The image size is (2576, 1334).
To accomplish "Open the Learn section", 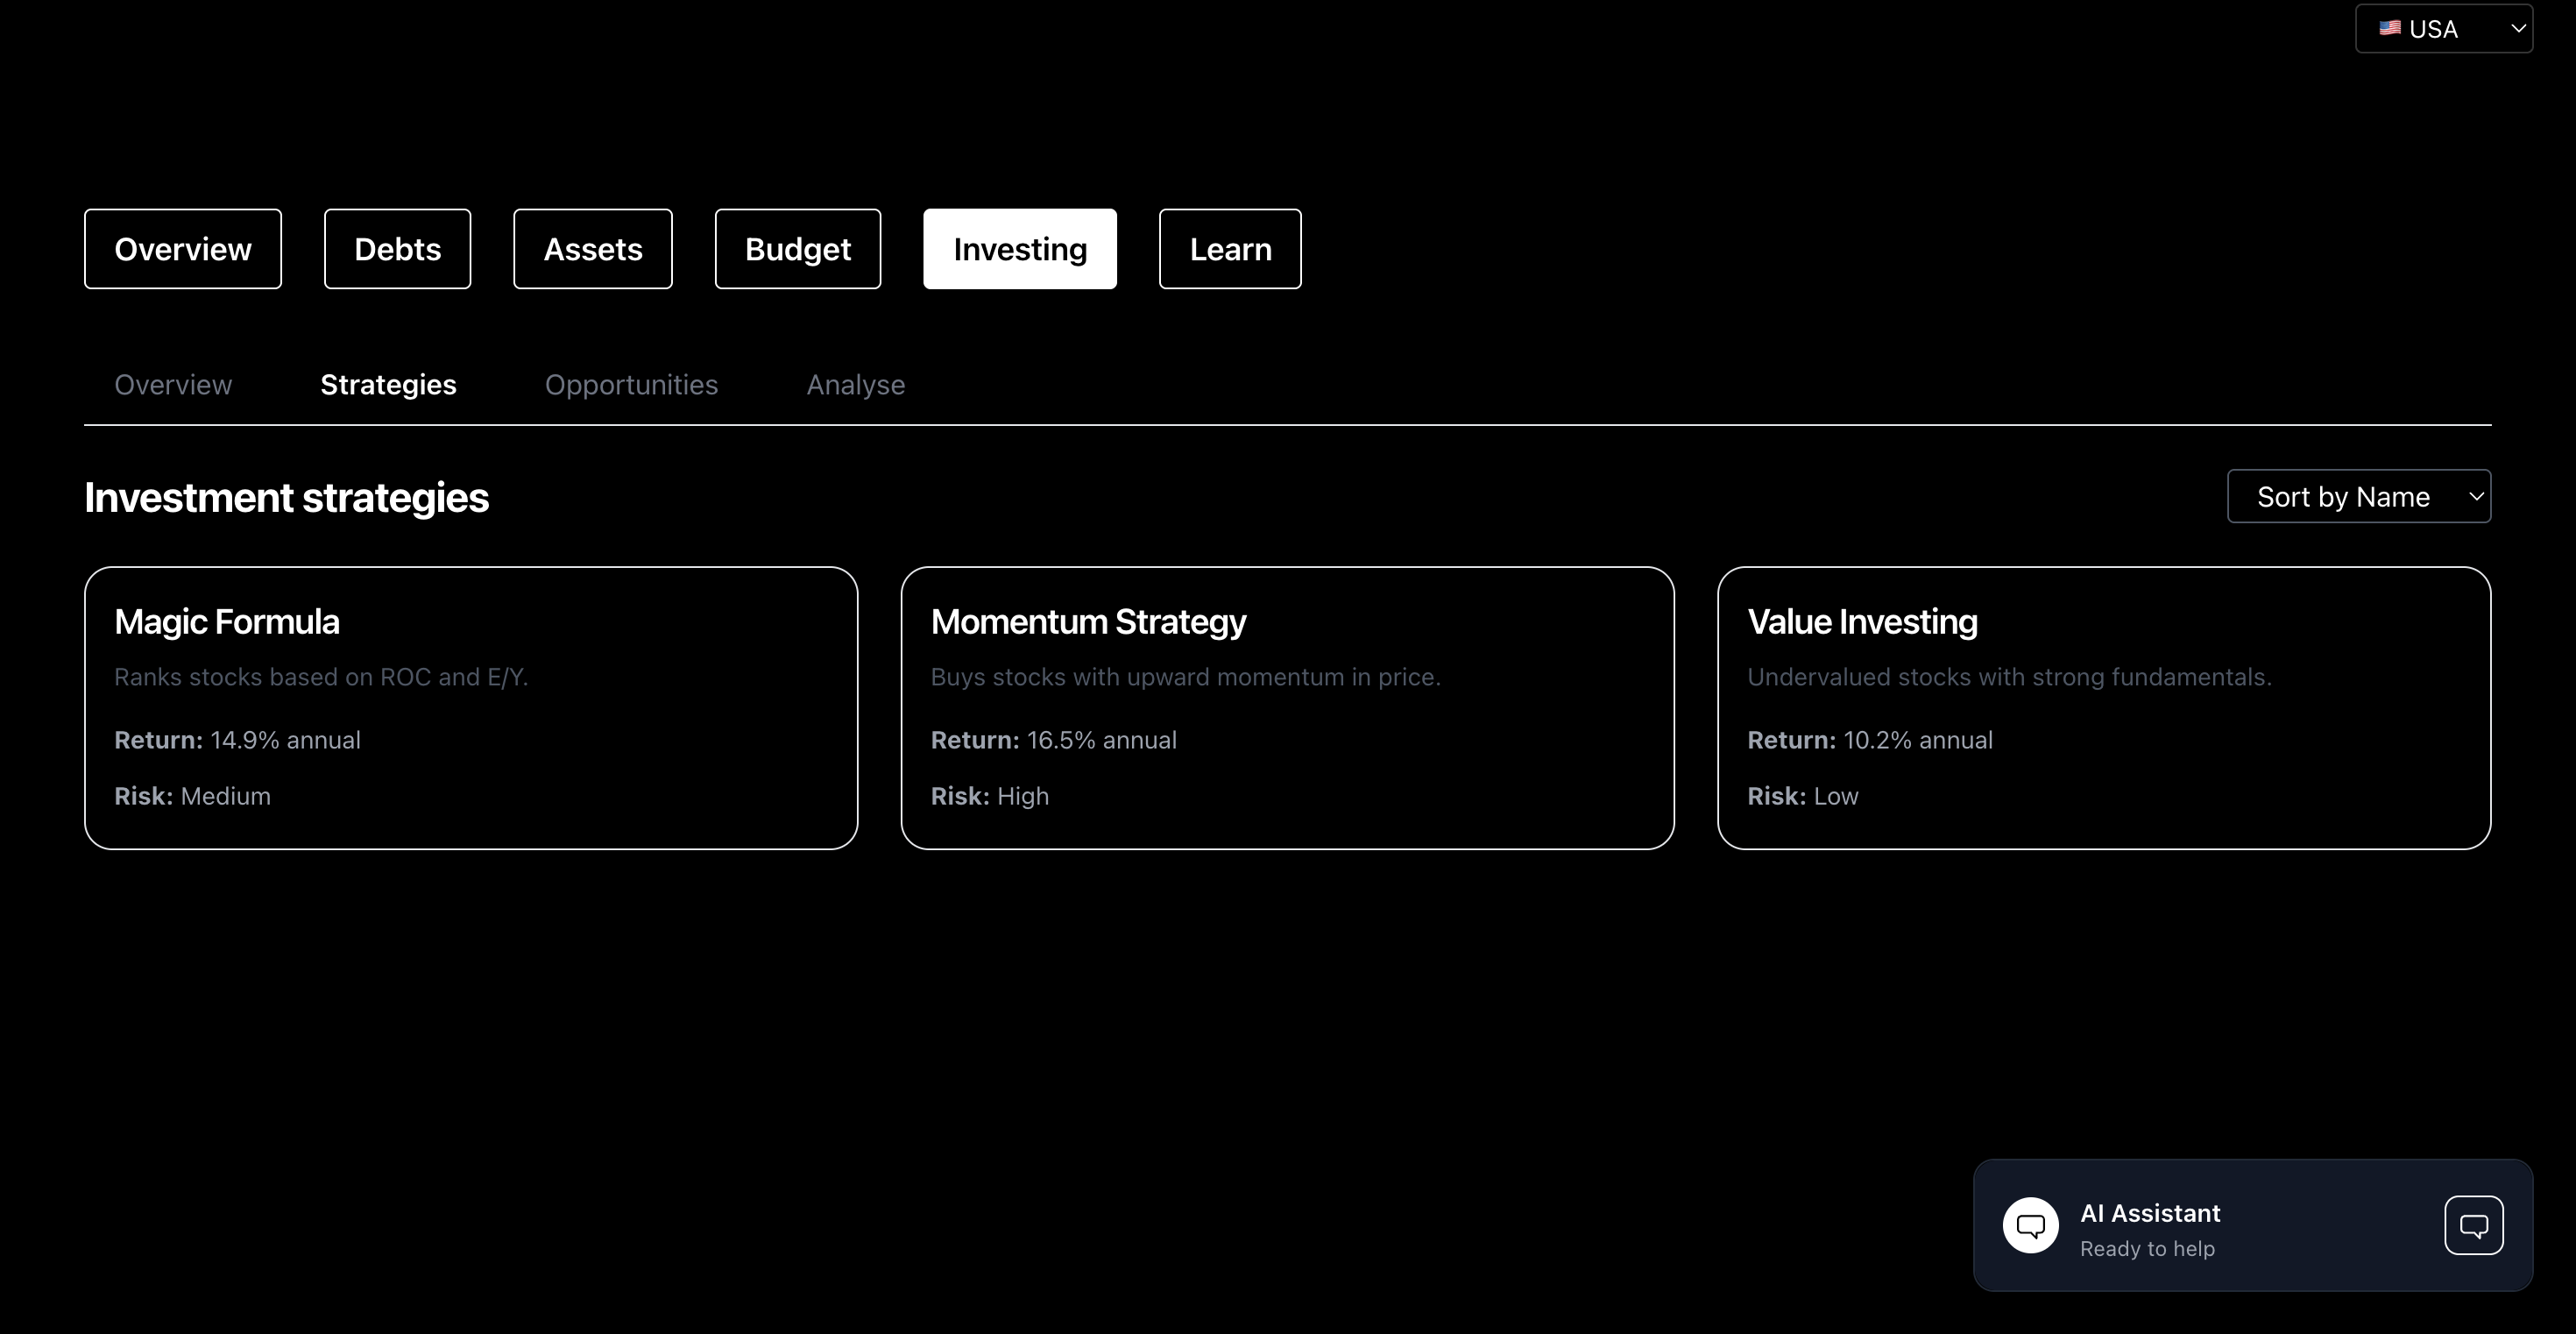I will pyautogui.click(x=1230, y=249).
